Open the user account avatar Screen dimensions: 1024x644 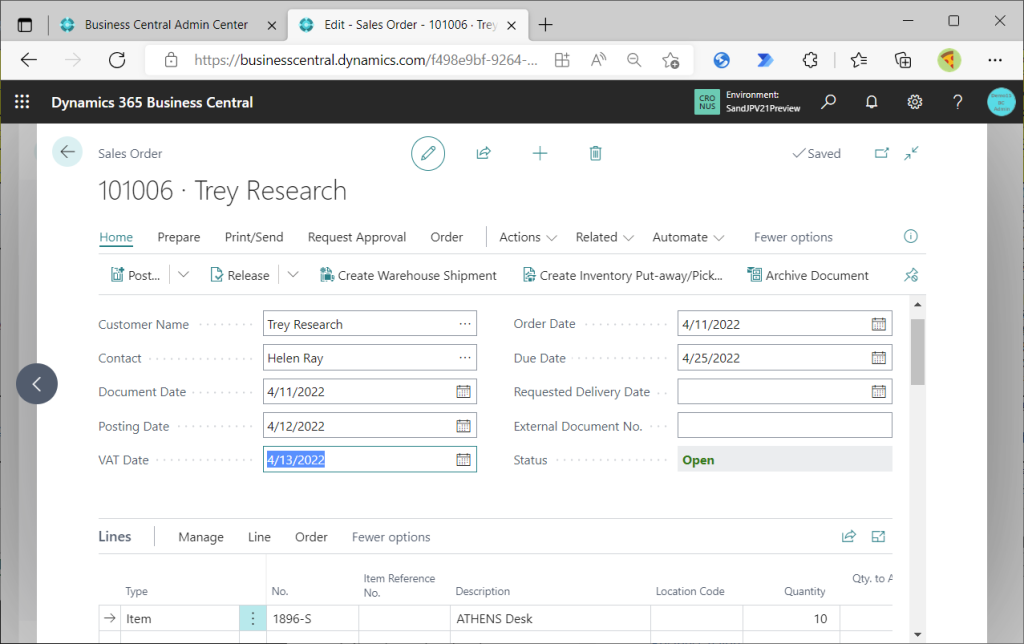(1001, 102)
